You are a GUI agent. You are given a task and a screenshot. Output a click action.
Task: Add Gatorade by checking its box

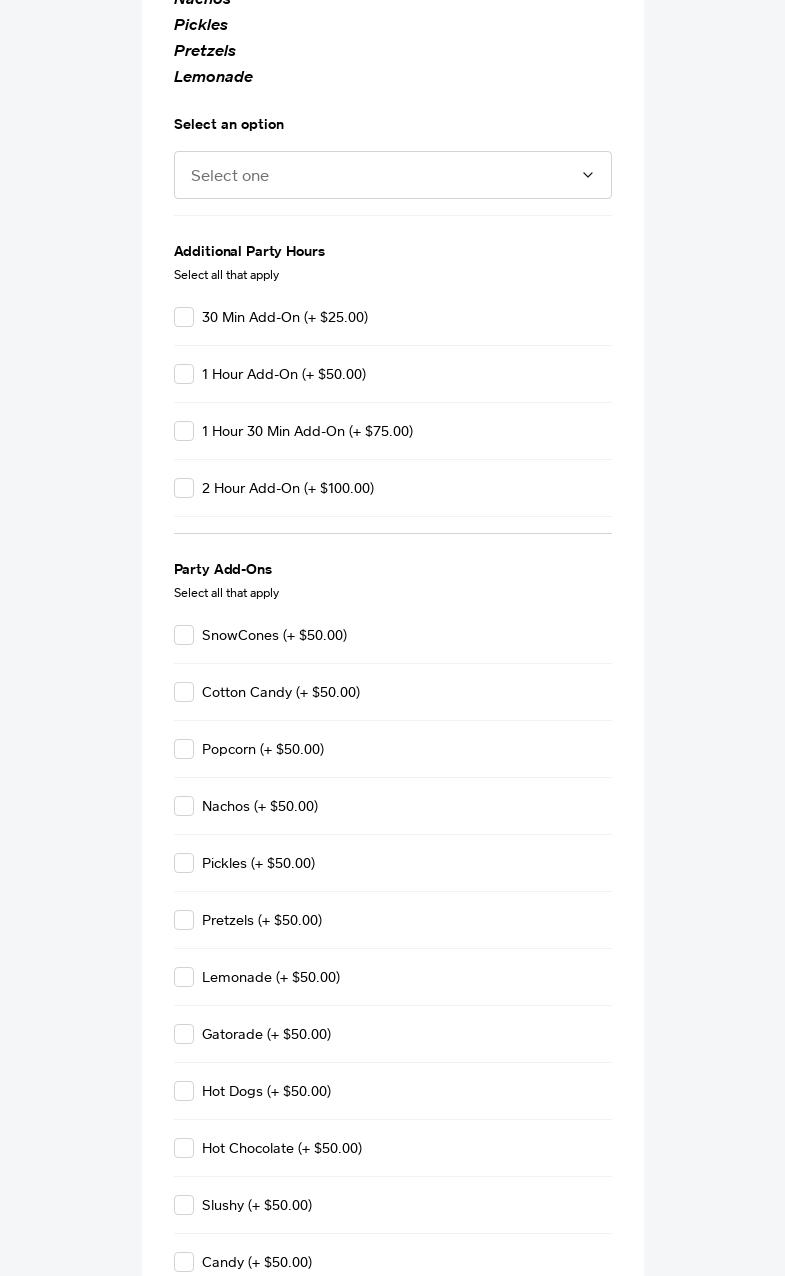pos(184,1034)
